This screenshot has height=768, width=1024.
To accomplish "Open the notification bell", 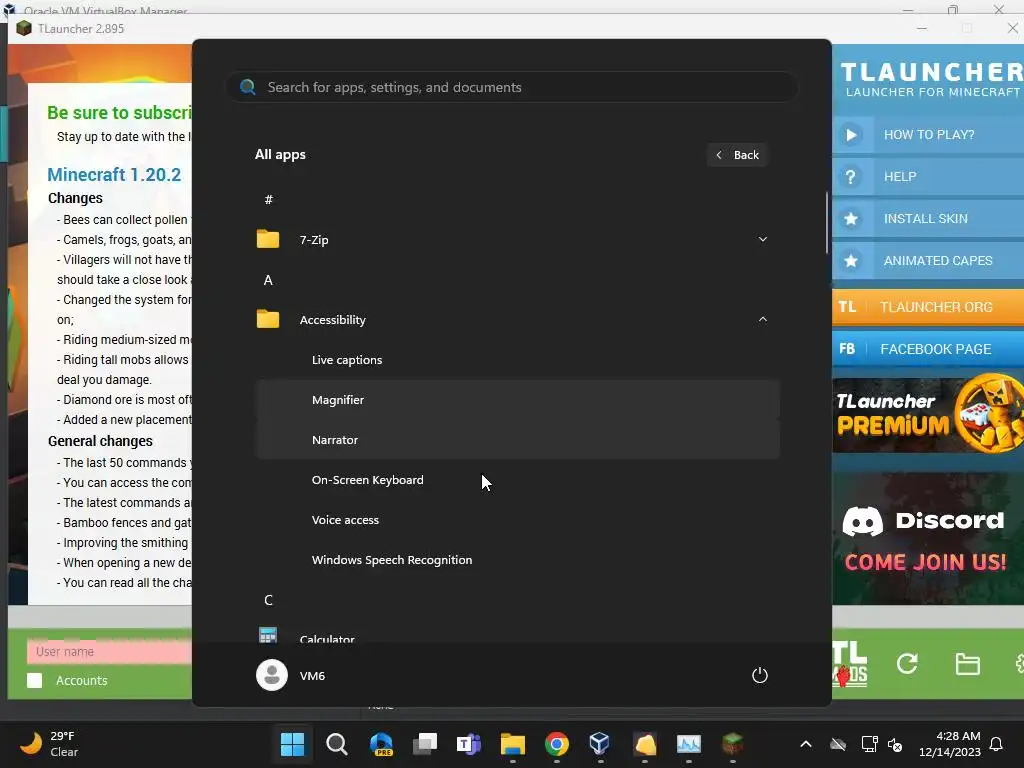I will coord(996,744).
